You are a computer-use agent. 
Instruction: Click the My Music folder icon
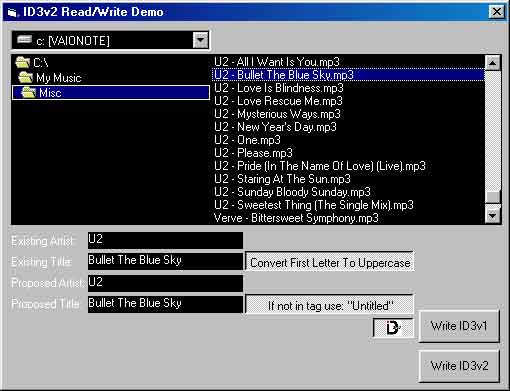coord(26,77)
